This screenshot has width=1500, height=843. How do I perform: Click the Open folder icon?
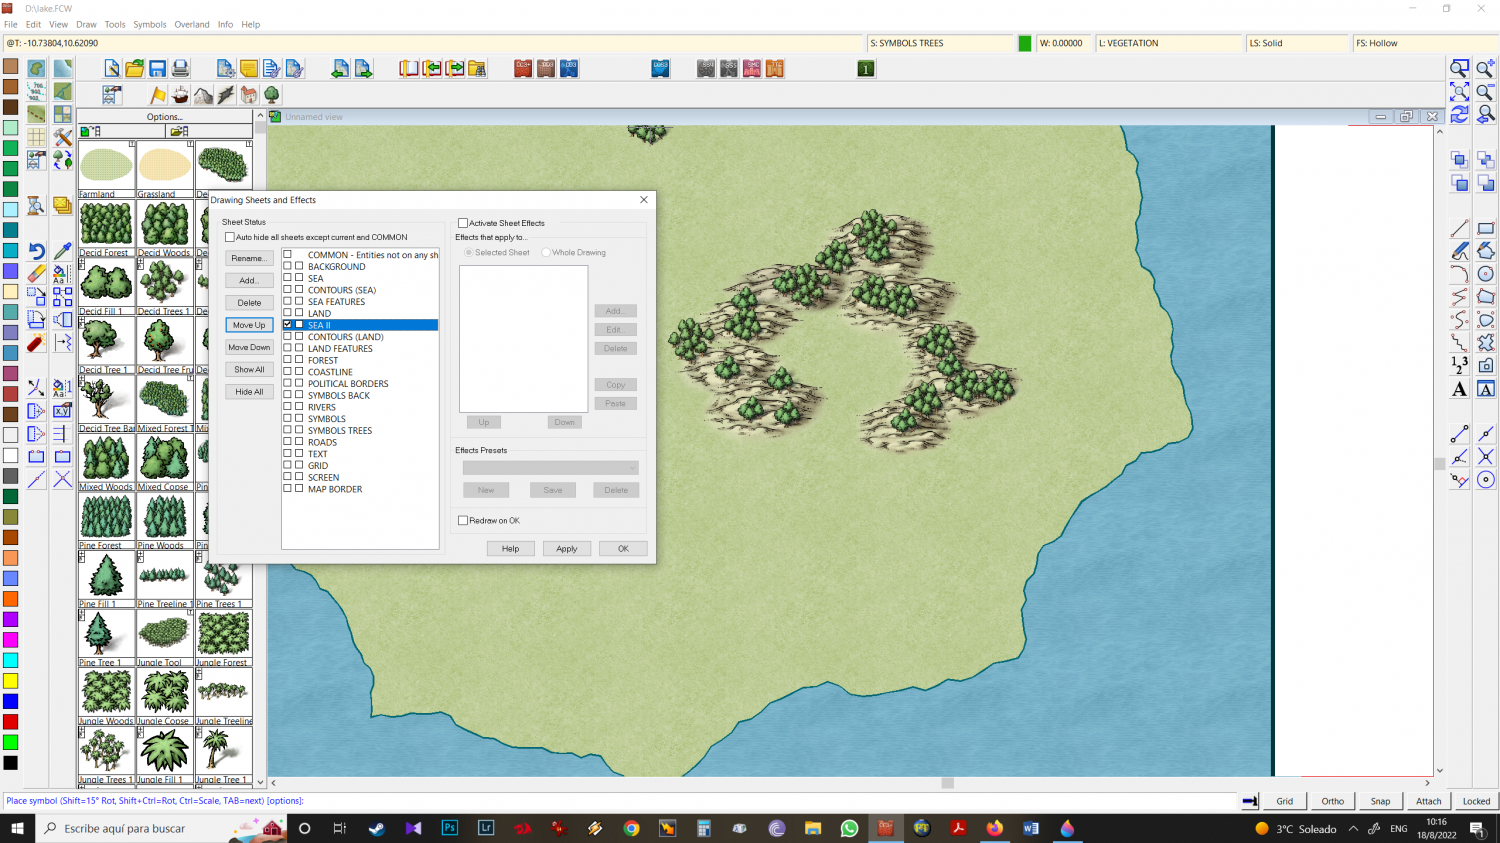135,68
